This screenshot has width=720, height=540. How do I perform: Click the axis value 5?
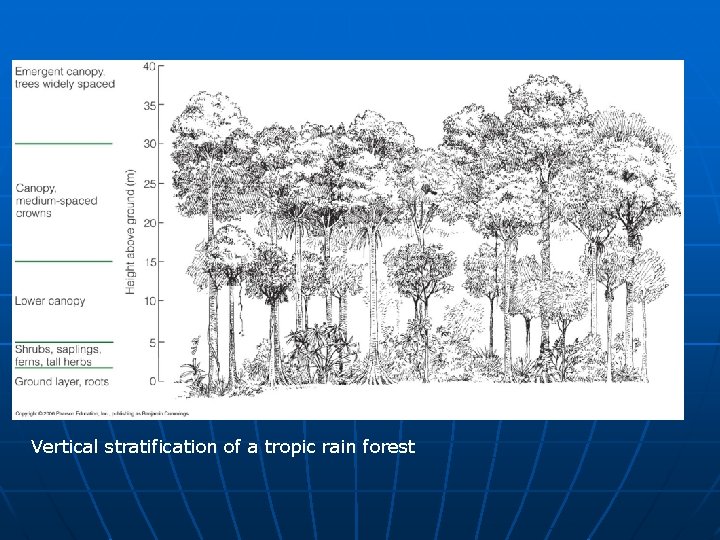(152, 343)
